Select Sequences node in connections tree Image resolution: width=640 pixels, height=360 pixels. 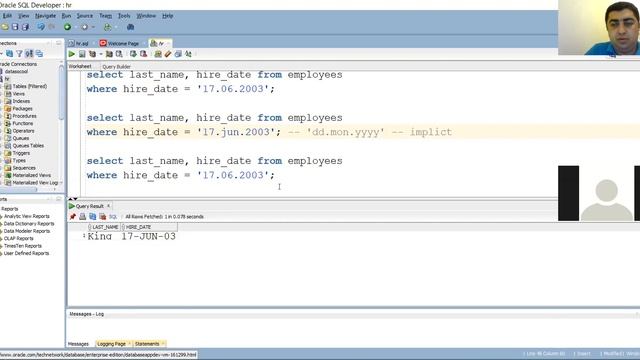coord(24,168)
